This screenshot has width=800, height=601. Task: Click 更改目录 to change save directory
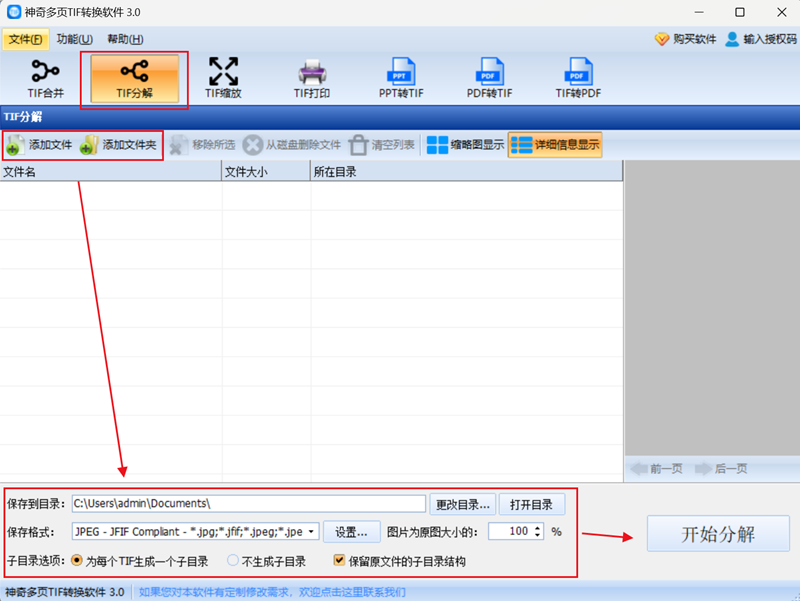(461, 503)
